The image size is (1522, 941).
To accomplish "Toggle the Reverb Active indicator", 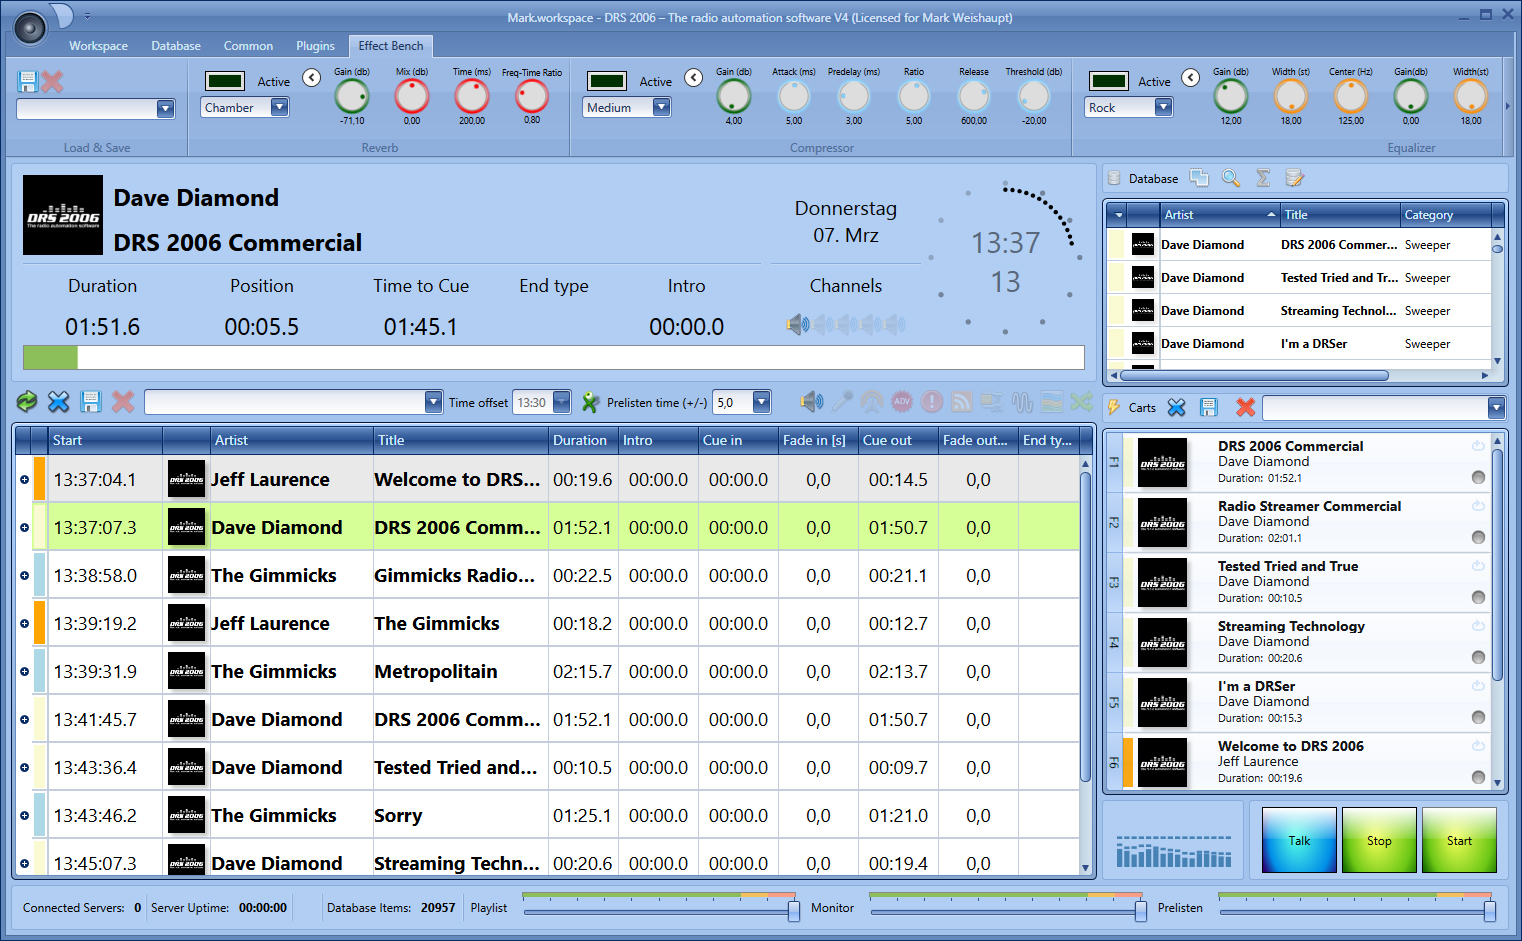I will pyautogui.click(x=225, y=82).
